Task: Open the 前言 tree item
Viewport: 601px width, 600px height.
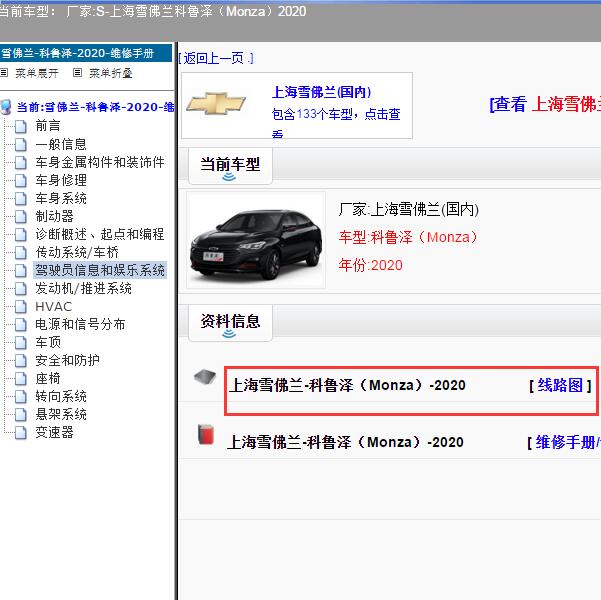Action: 48,126
